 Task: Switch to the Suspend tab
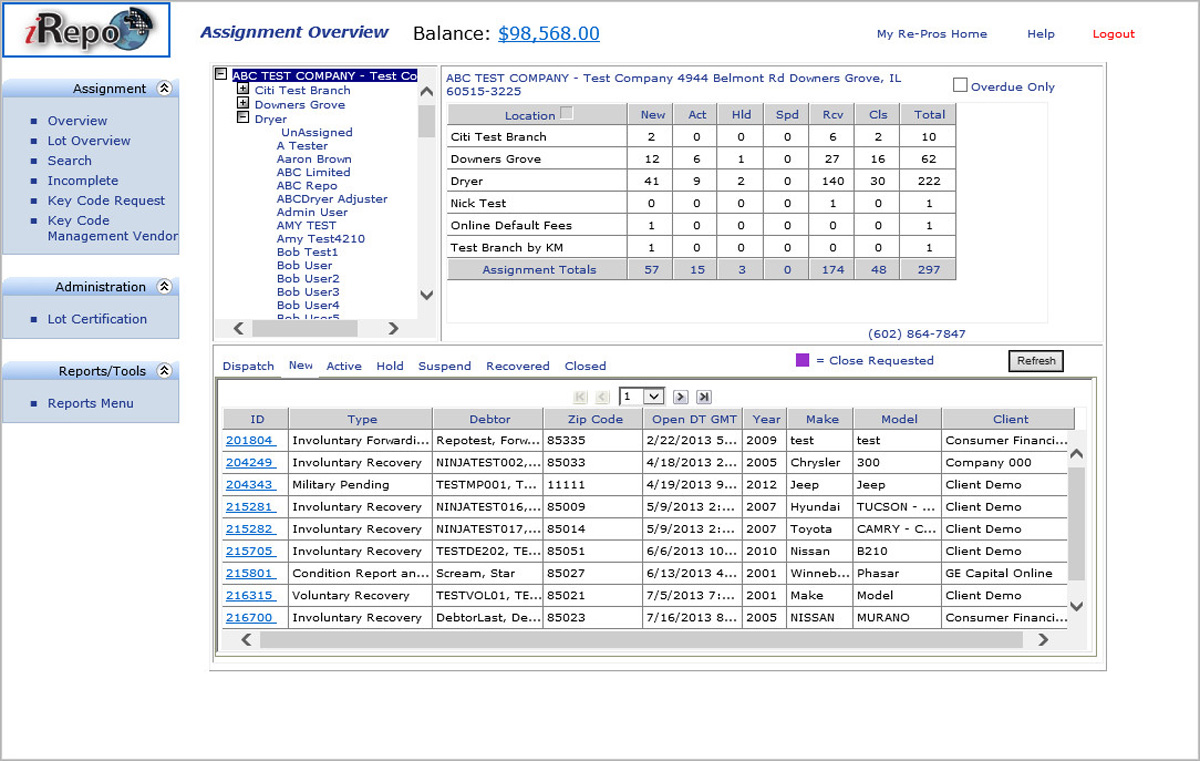click(x=445, y=366)
